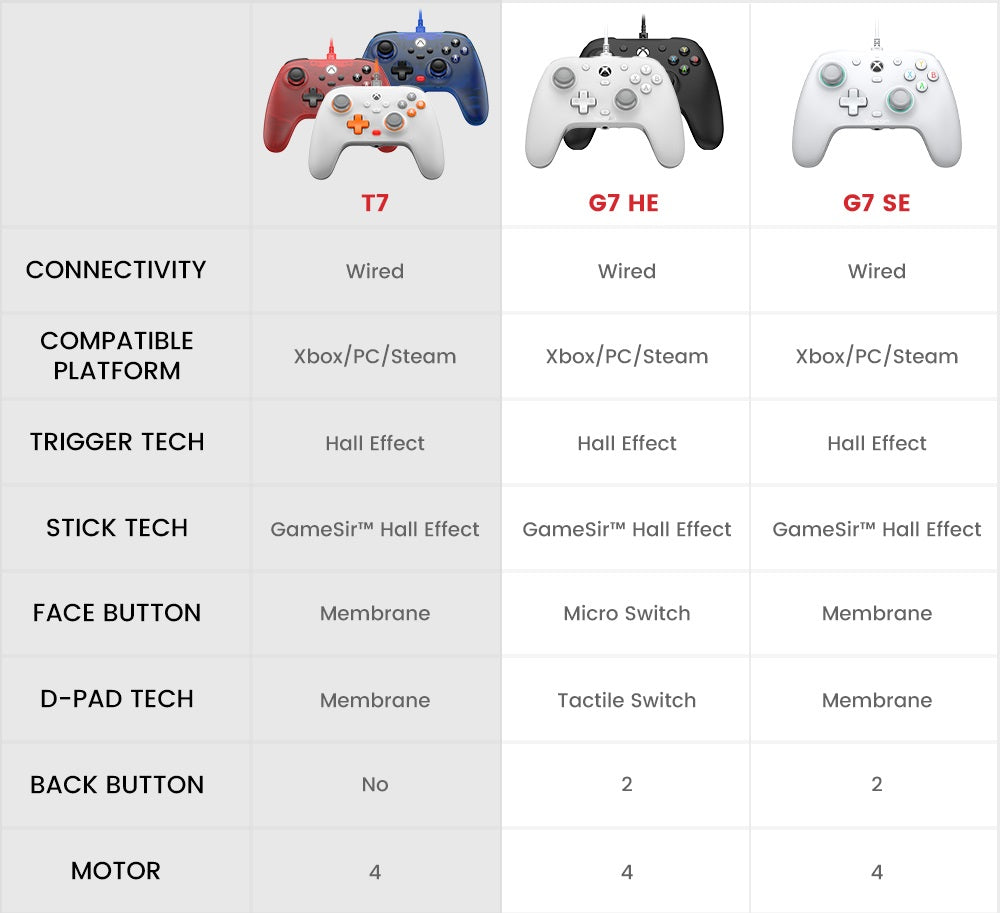
Task: Click the Xbox logo on G7 SE controller
Action: point(877,67)
